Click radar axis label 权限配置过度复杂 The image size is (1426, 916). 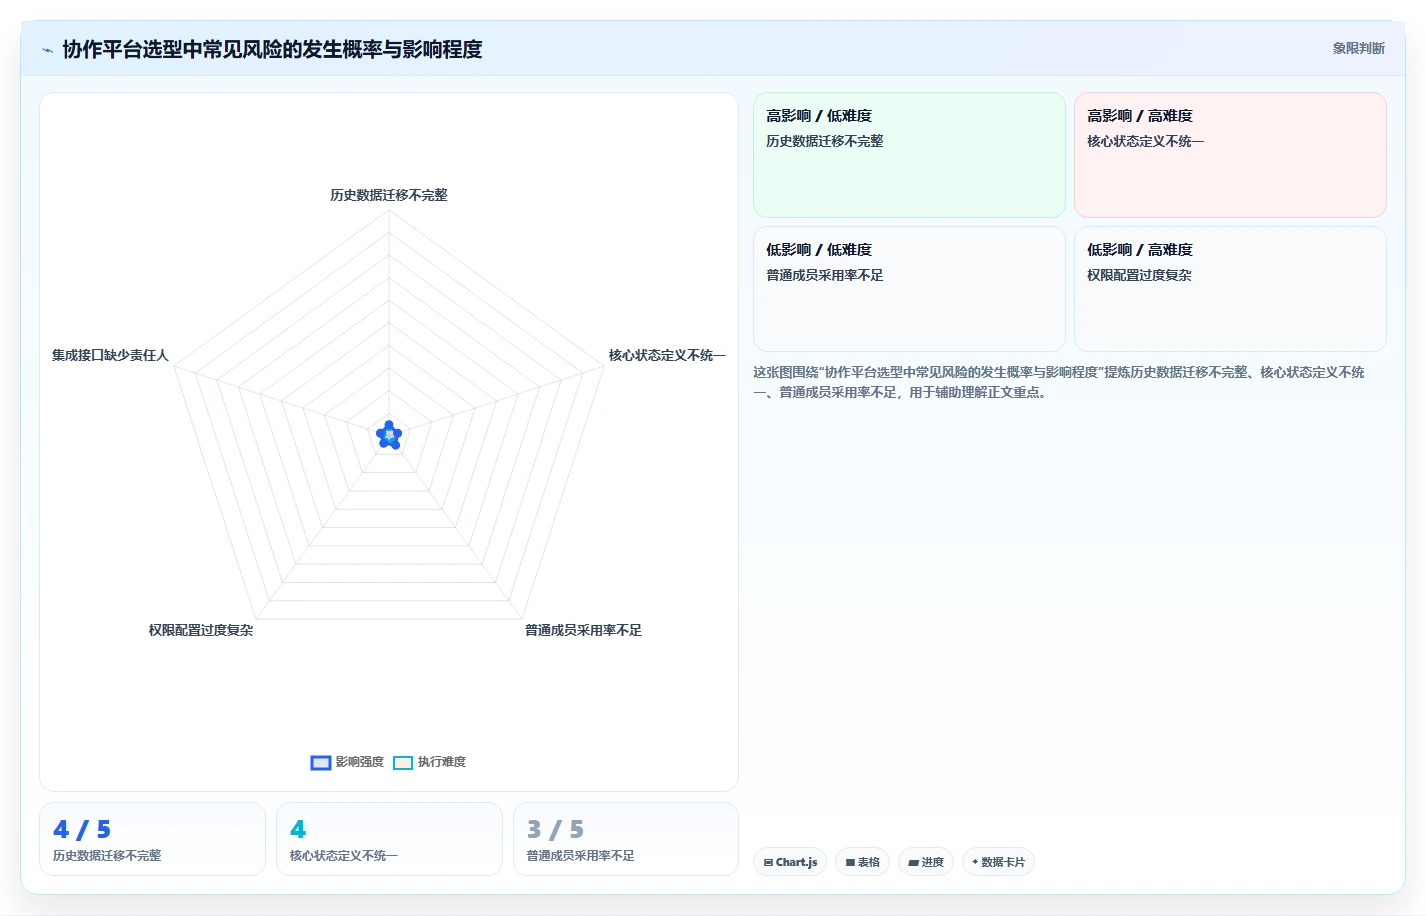(x=201, y=630)
